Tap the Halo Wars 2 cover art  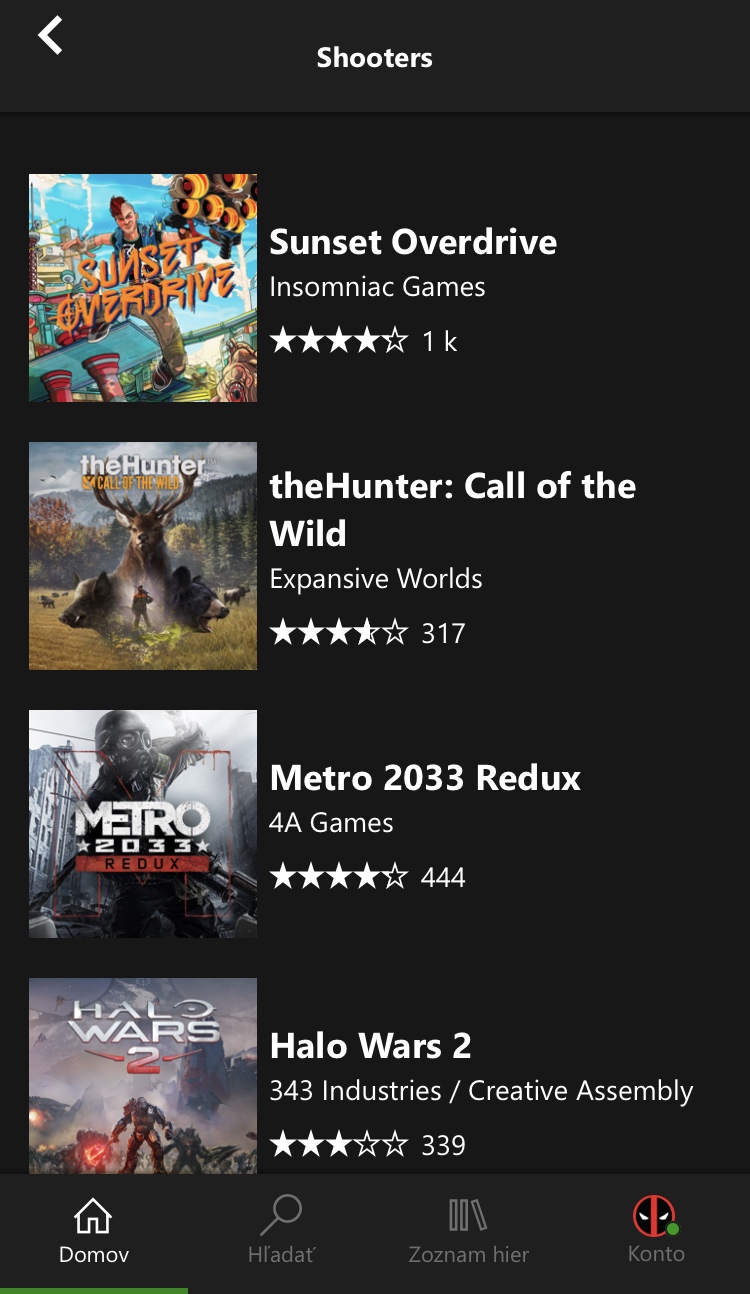click(142, 1075)
